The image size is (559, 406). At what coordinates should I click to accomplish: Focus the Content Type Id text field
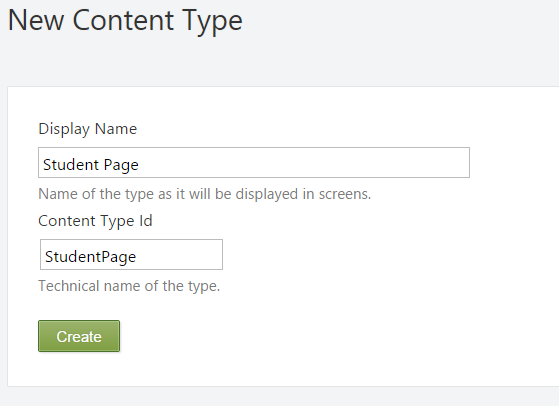[131, 254]
